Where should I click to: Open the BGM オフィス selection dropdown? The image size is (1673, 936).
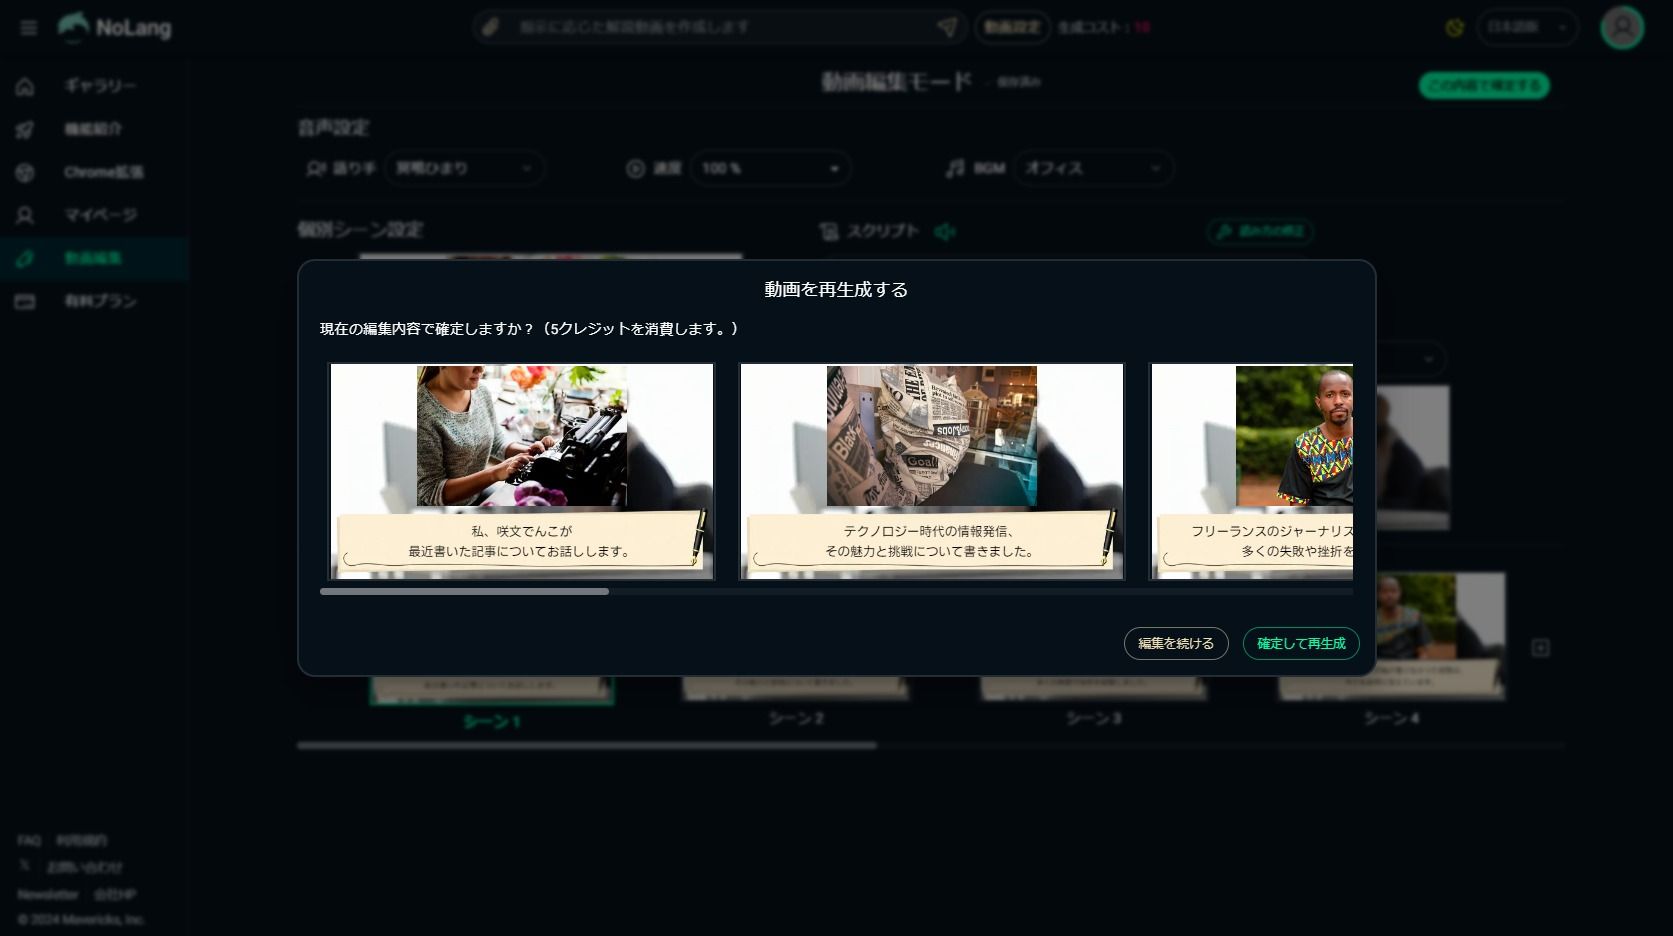click(x=1093, y=168)
